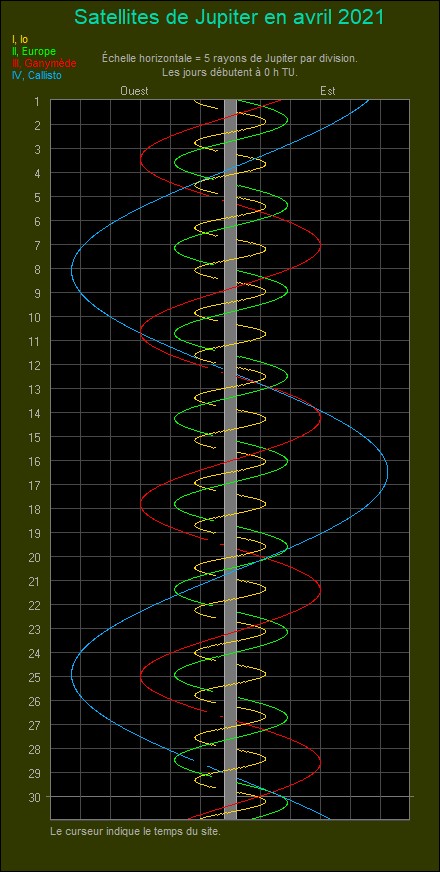Click the green Europe legend entry

pyautogui.click(x=33, y=52)
